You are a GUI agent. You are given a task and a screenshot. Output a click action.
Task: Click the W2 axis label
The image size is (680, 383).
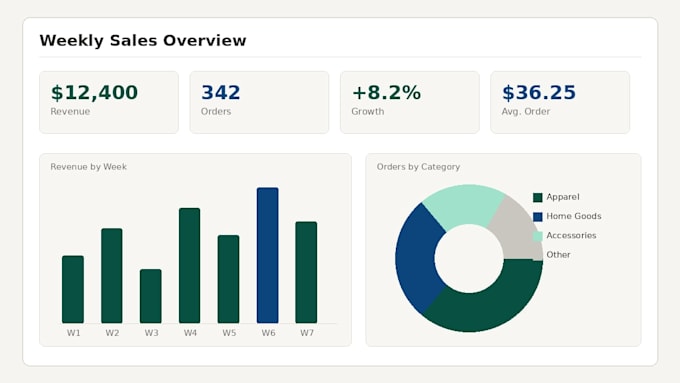[x=112, y=333]
